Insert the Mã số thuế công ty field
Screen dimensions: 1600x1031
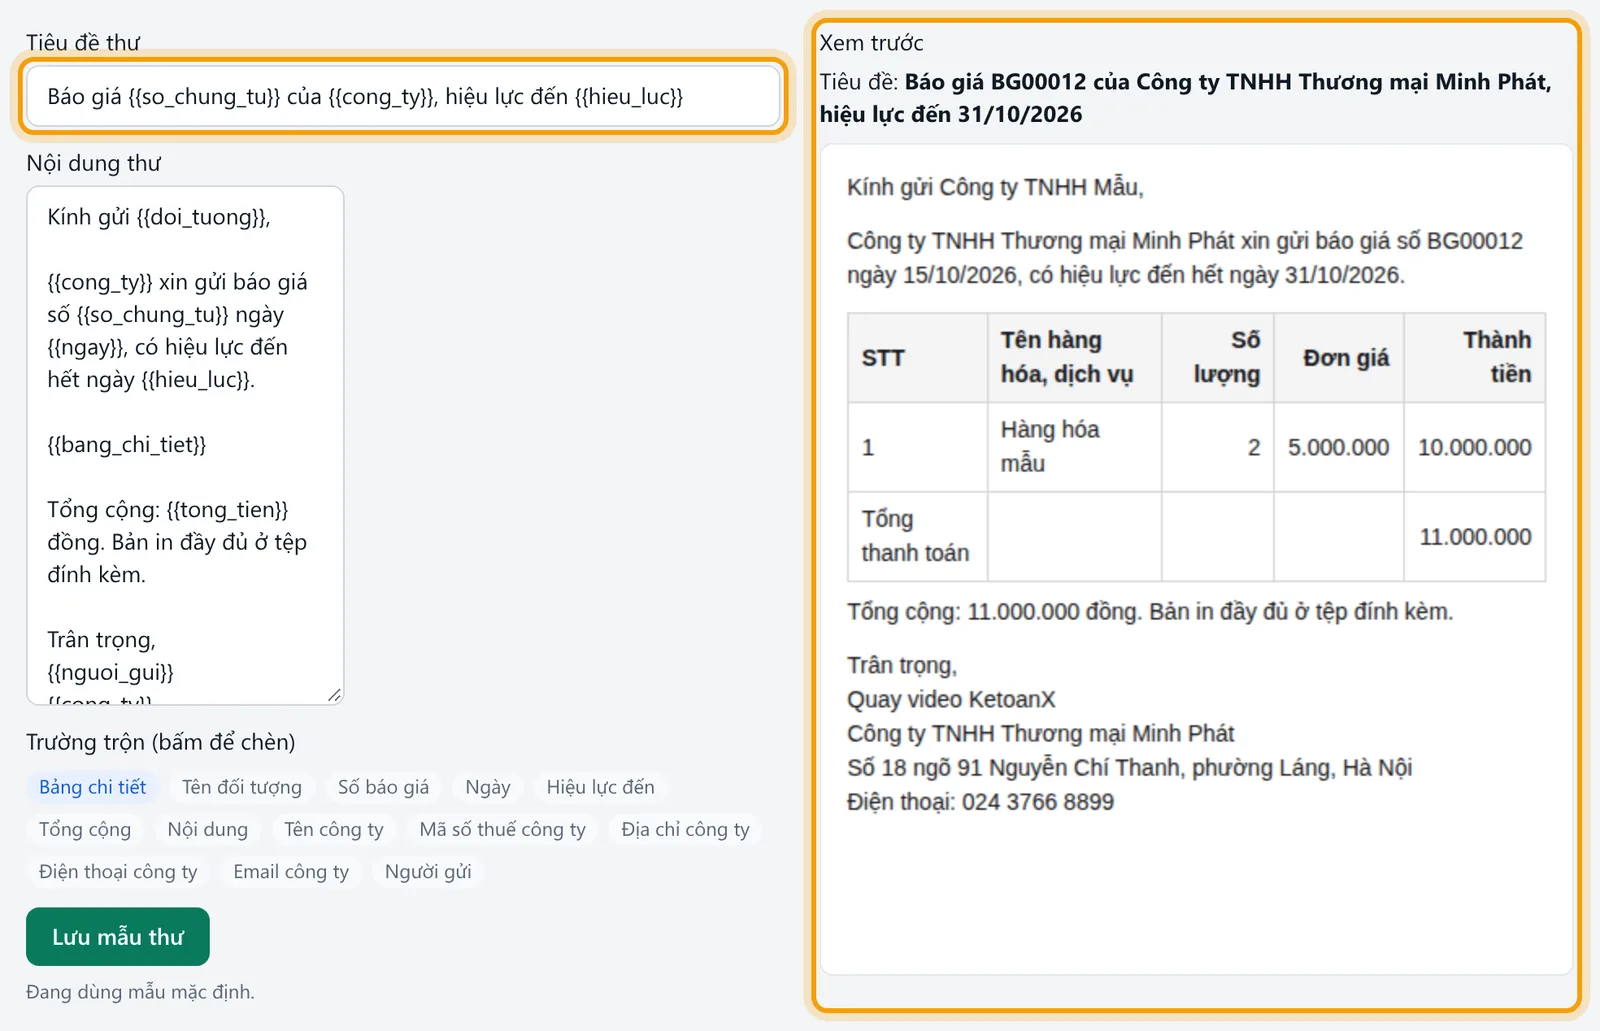tap(503, 829)
